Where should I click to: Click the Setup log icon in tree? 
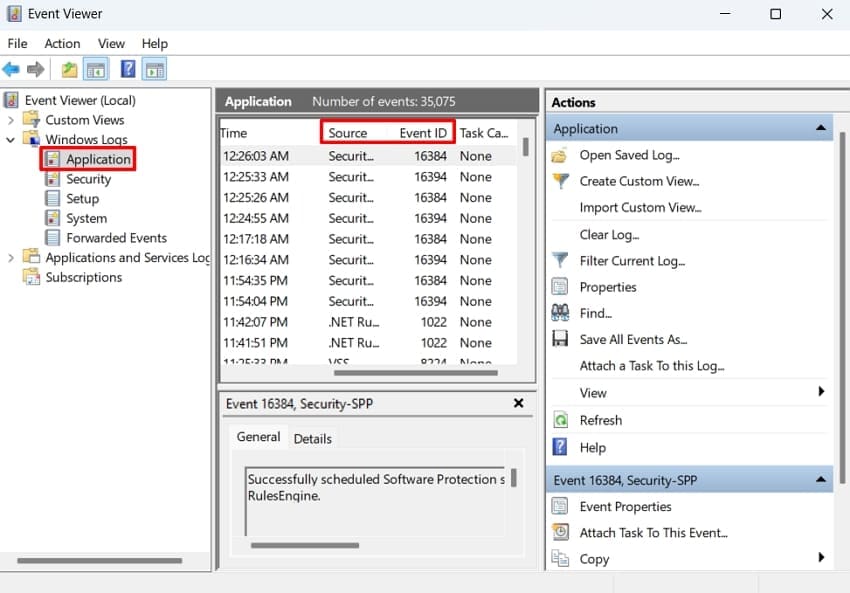pyautogui.click(x=53, y=198)
